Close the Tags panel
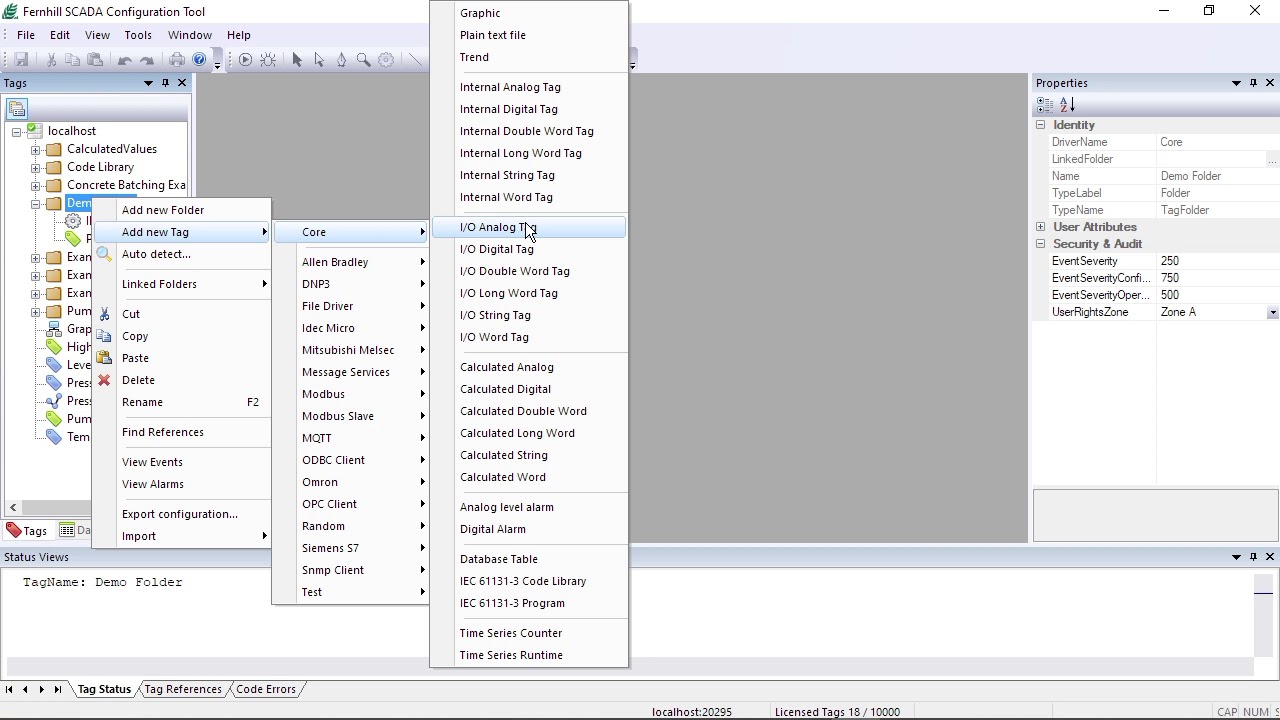 click(x=182, y=83)
